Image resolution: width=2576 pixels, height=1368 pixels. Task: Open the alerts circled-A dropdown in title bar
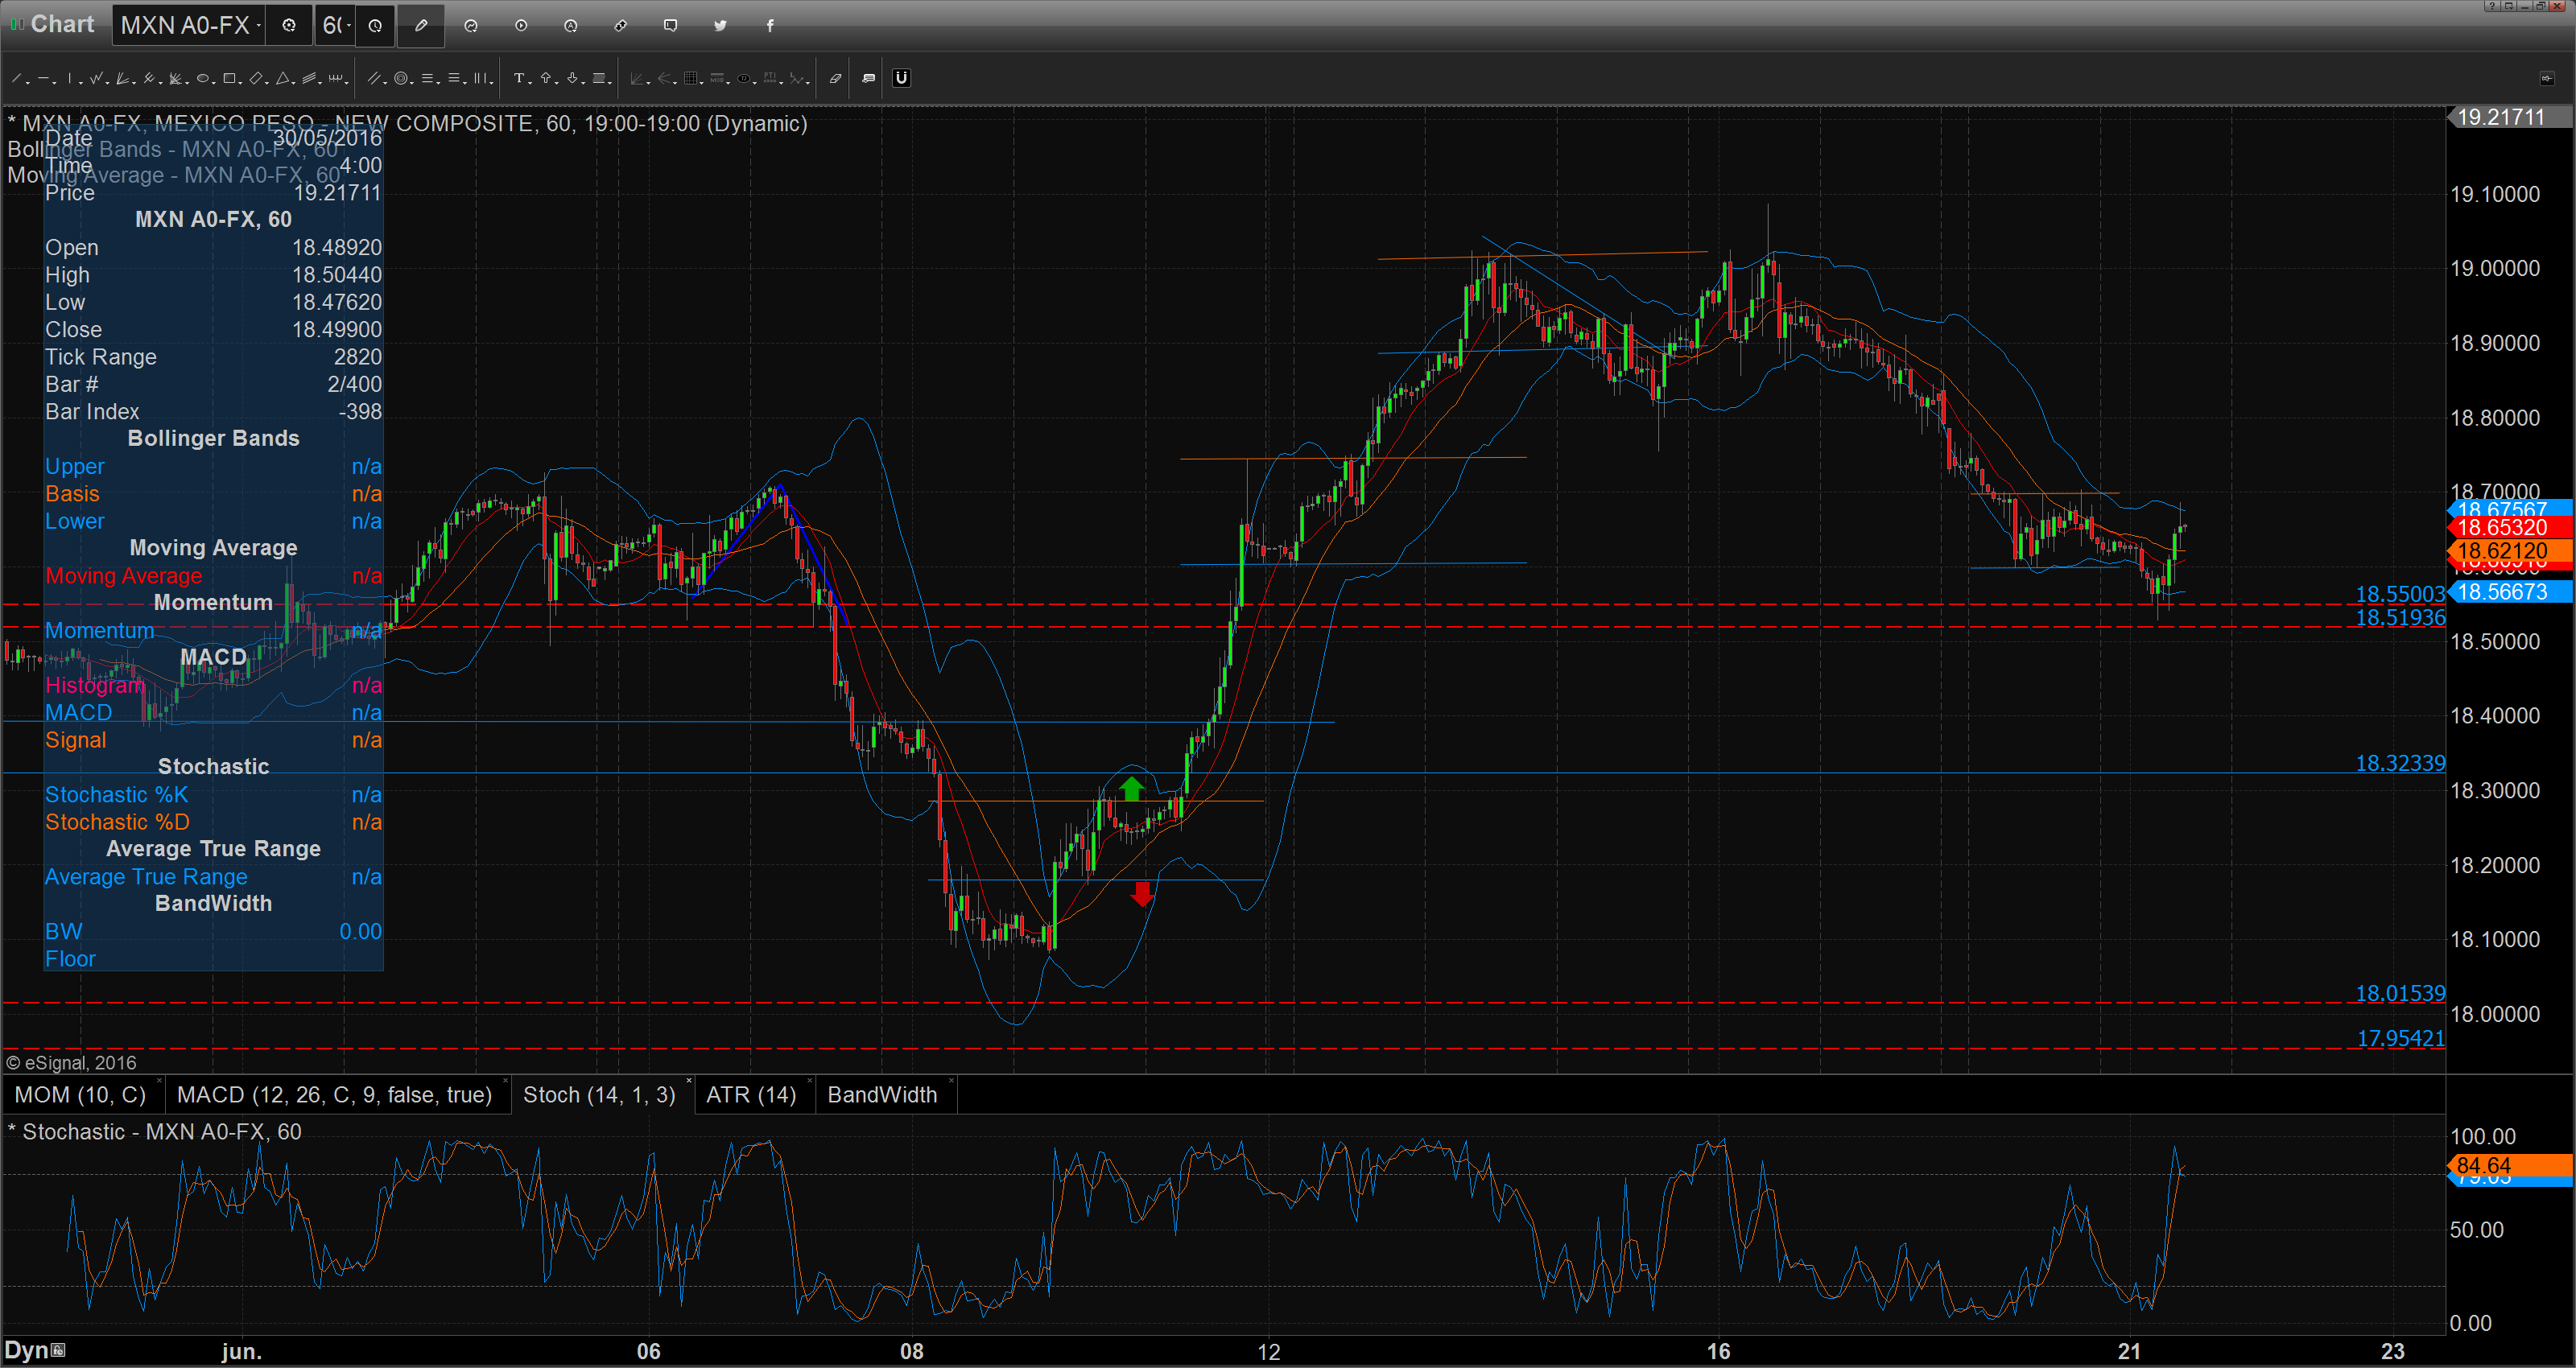click(x=571, y=26)
